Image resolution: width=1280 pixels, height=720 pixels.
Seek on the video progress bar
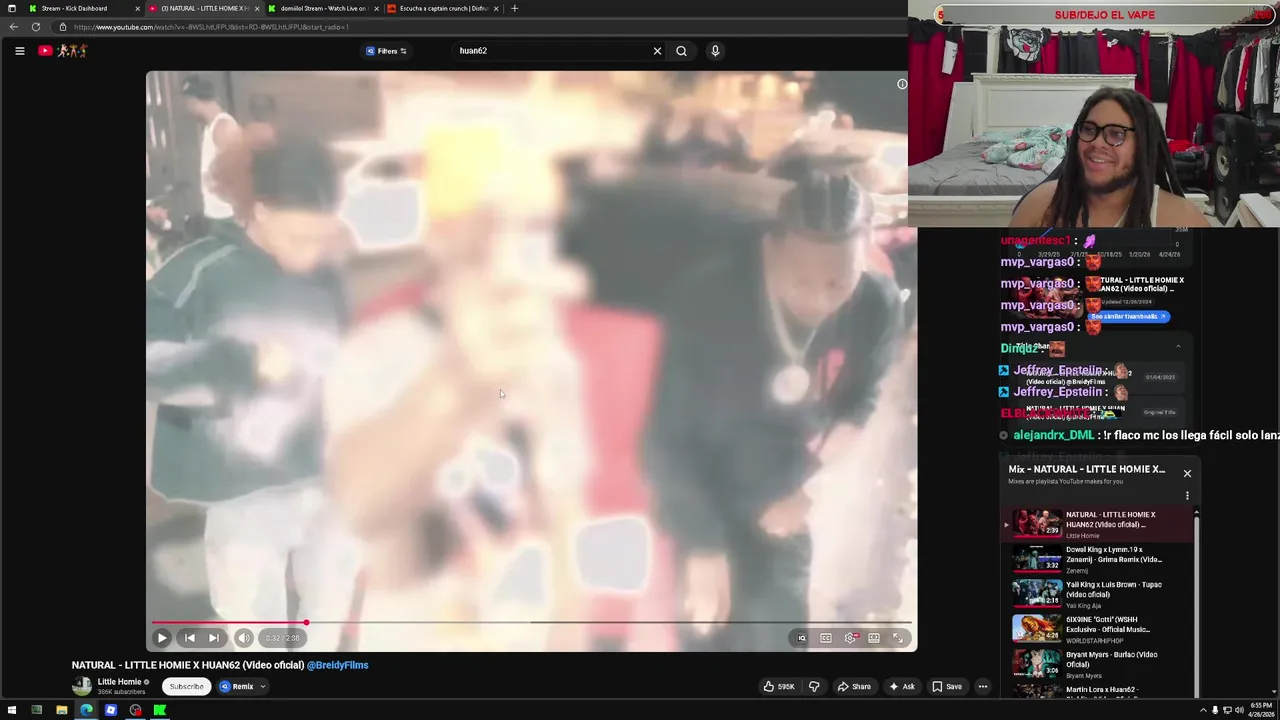[x=531, y=622]
